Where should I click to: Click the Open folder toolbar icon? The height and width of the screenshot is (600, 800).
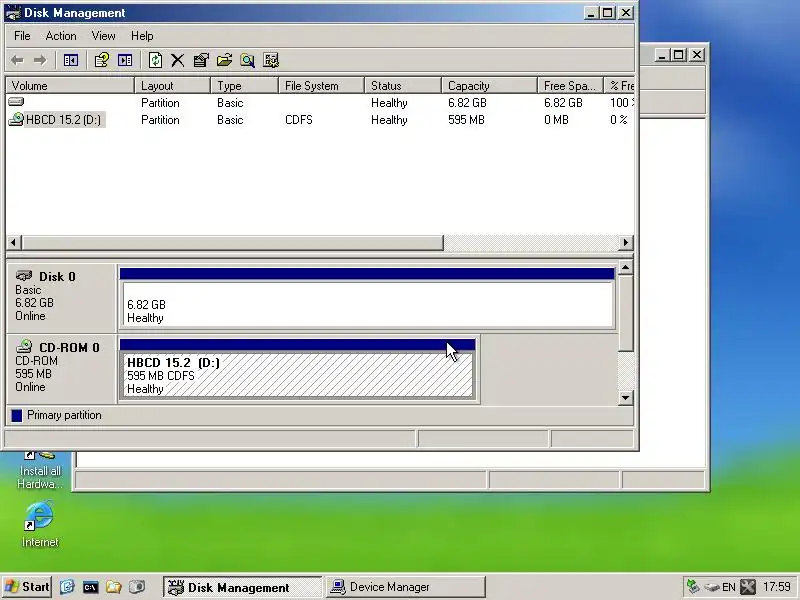tap(224, 60)
